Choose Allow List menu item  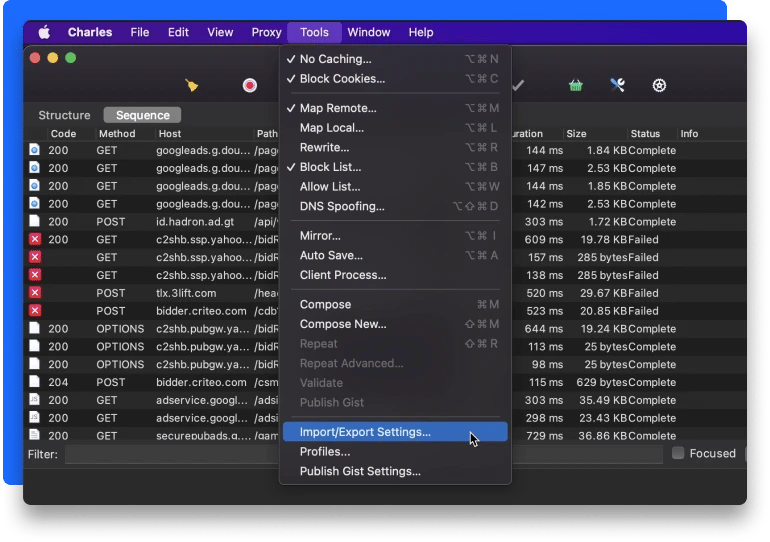tap(395, 187)
